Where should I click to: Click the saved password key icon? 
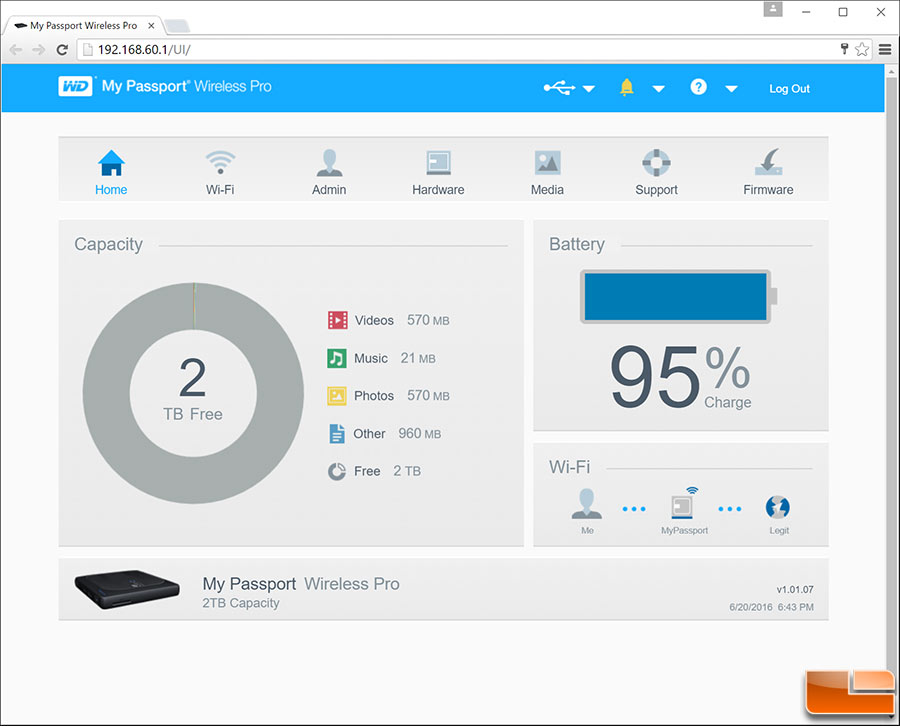(844, 49)
